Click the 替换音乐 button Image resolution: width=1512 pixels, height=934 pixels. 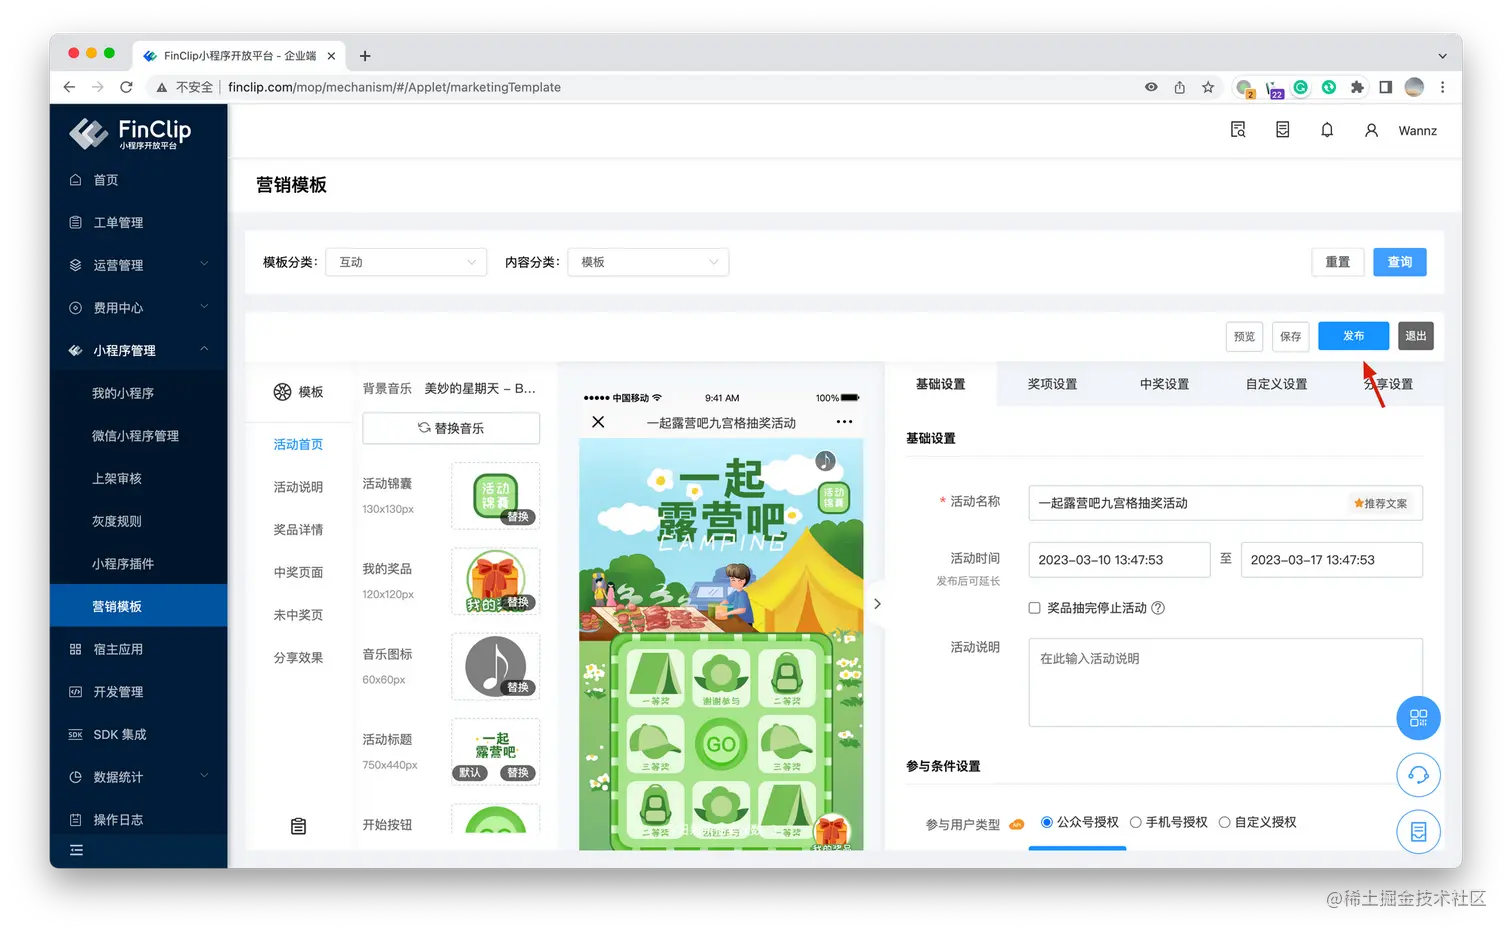pos(451,428)
